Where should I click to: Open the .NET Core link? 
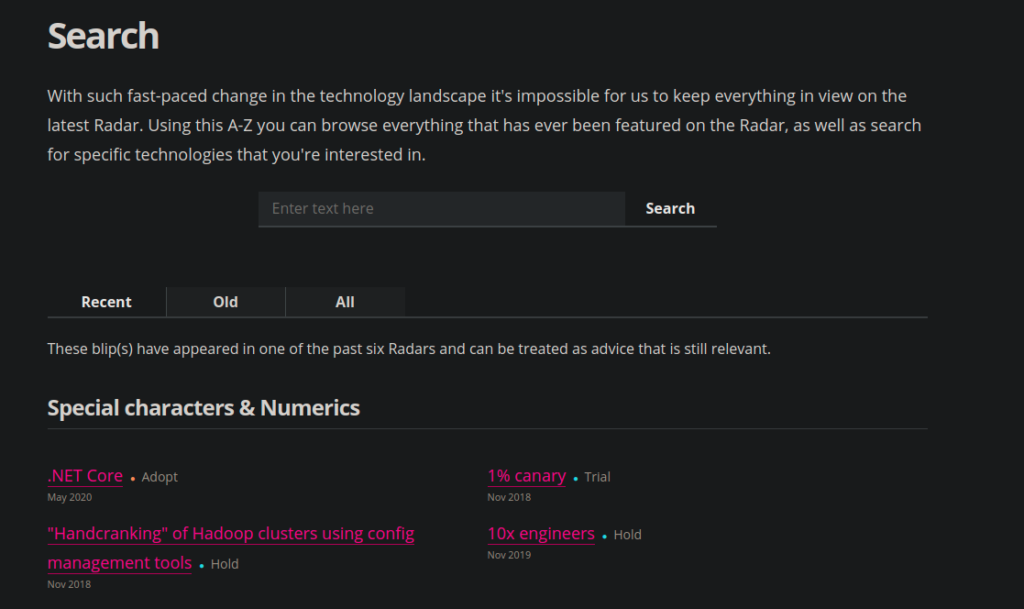(x=85, y=476)
